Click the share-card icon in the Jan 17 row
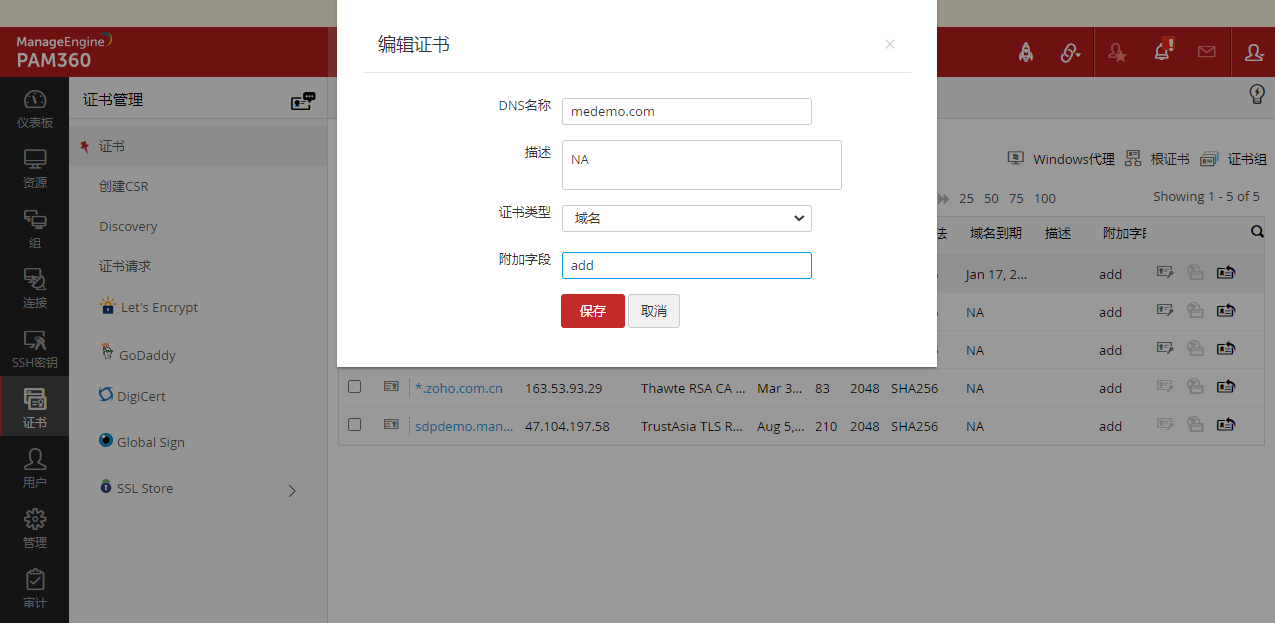 (1226, 272)
